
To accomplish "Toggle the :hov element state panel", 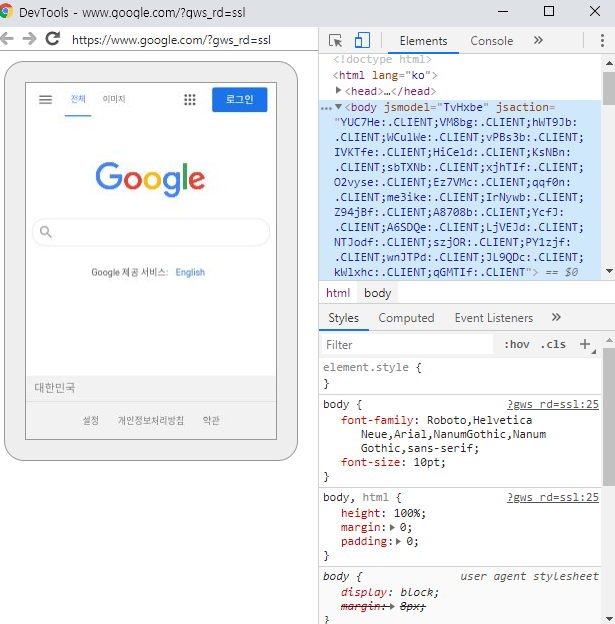I will [x=517, y=344].
